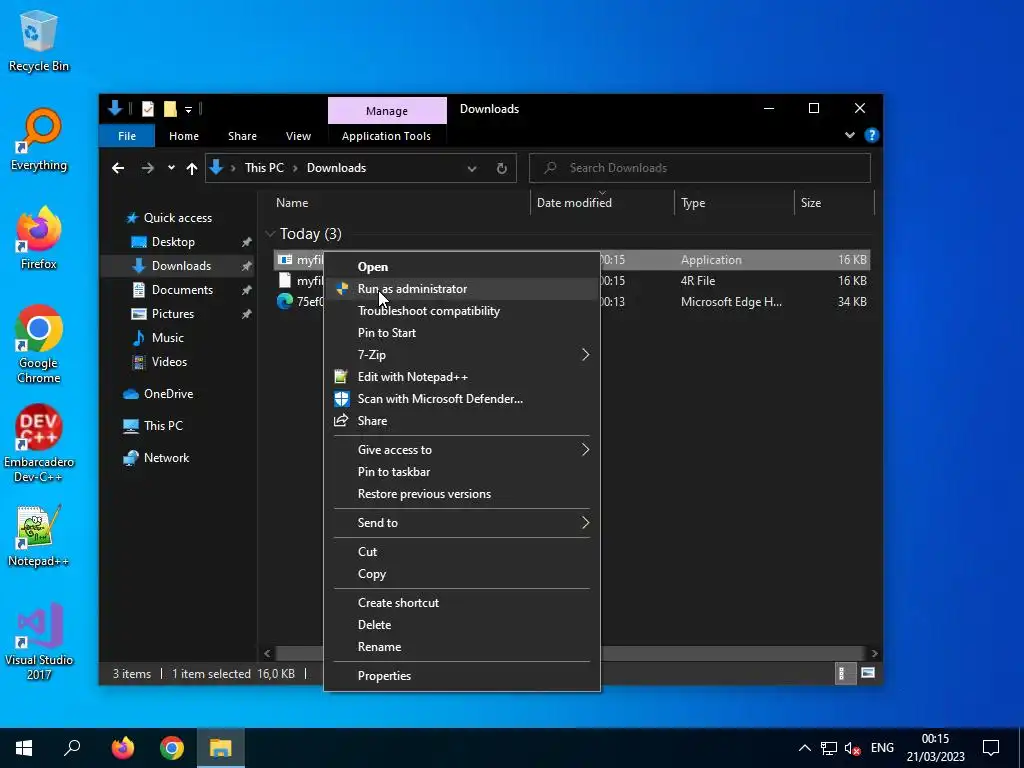Expand the ribbon with the chevron
The image size is (1024, 768).
click(x=850, y=135)
